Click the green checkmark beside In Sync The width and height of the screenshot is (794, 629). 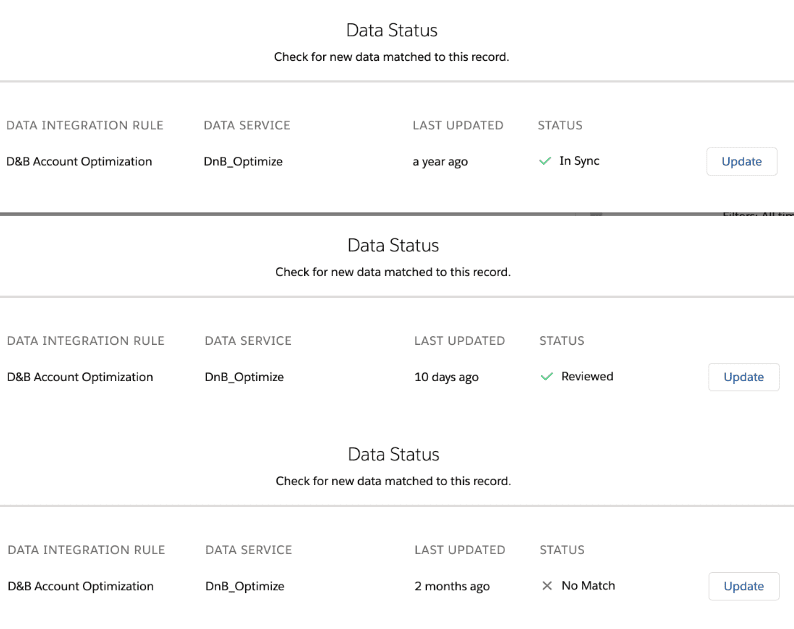545,161
